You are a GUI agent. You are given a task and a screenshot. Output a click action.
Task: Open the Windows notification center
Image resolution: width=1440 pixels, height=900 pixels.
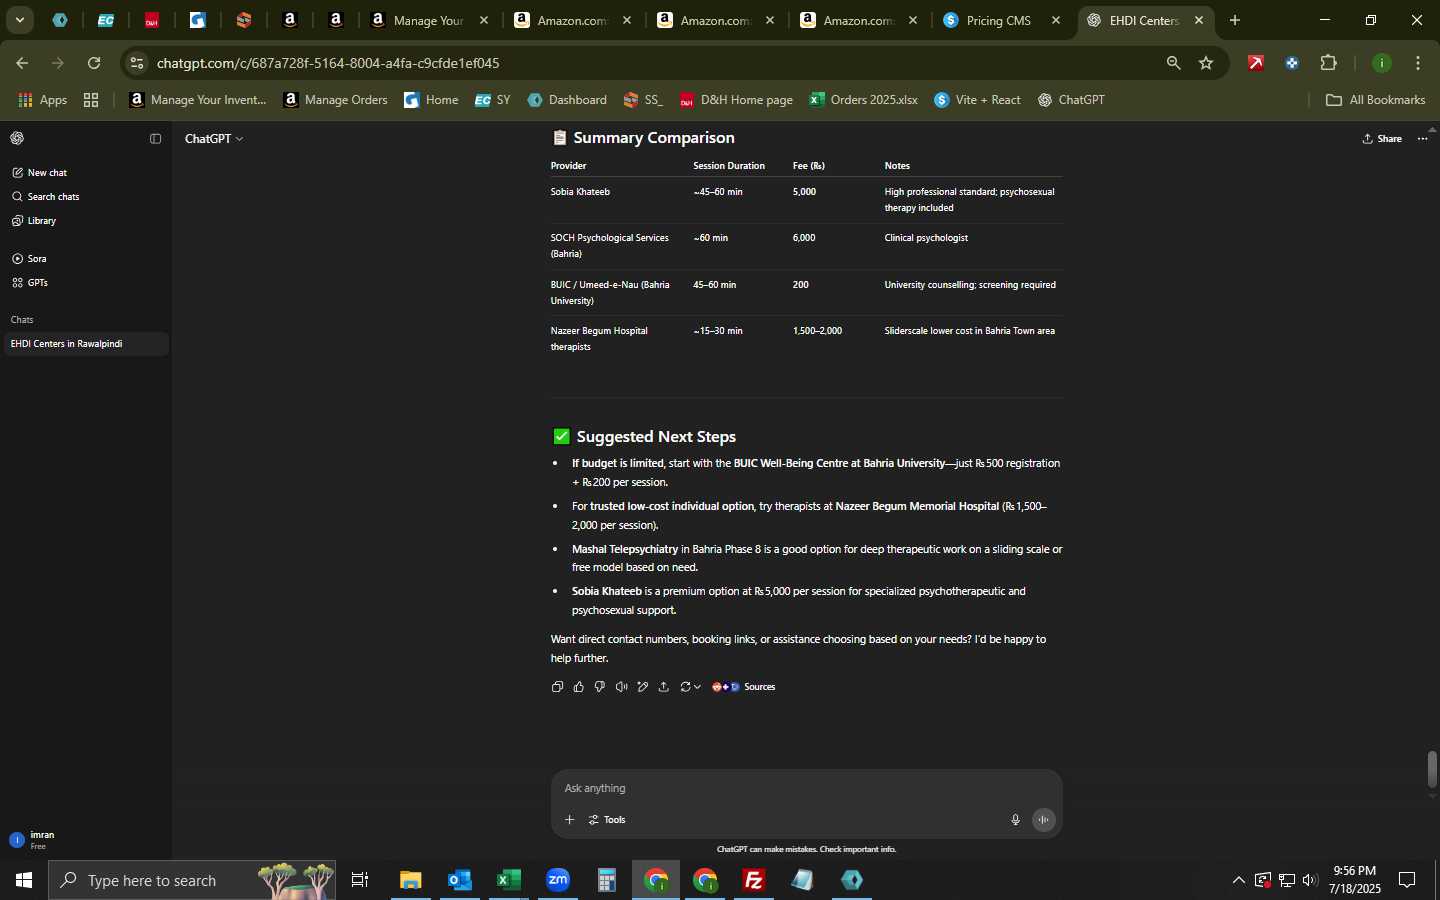(1407, 880)
